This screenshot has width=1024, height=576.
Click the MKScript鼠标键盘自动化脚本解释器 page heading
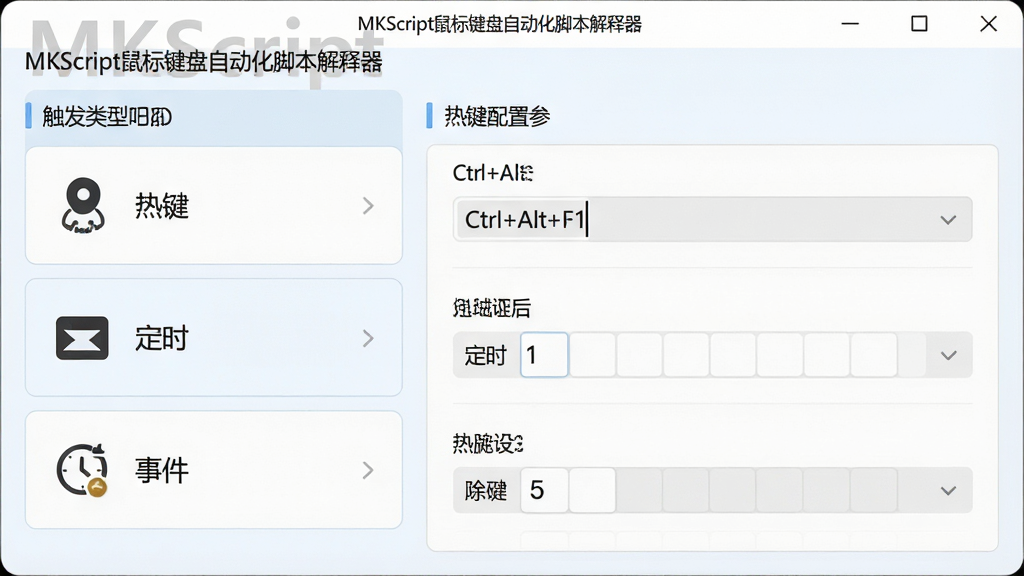click(x=204, y=62)
